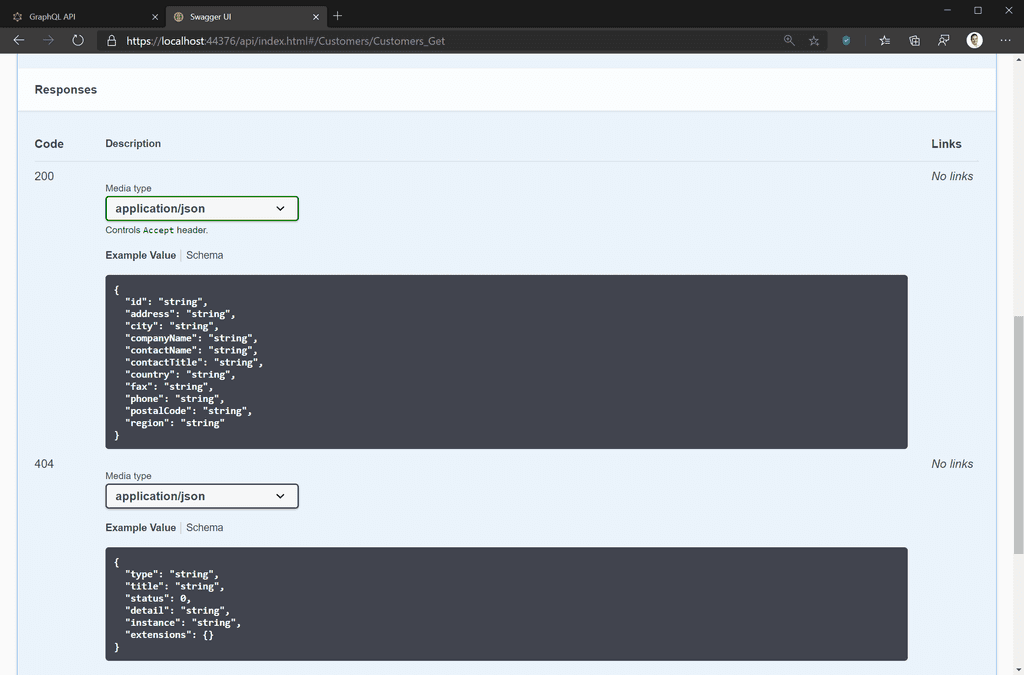1024x675 pixels.
Task: Open the 200 response media type dropdown
Action: pos(201,208)
